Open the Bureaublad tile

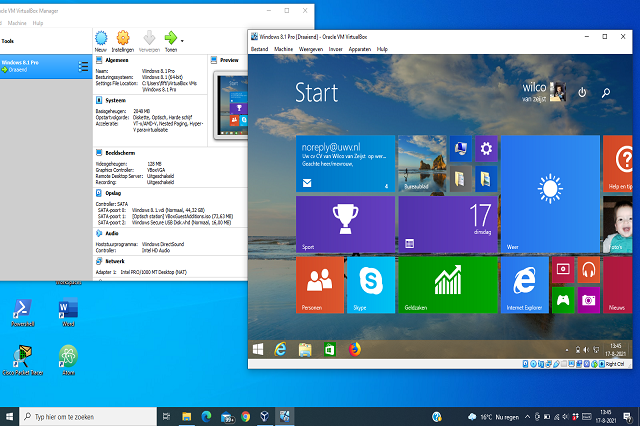tap(422, 164)
